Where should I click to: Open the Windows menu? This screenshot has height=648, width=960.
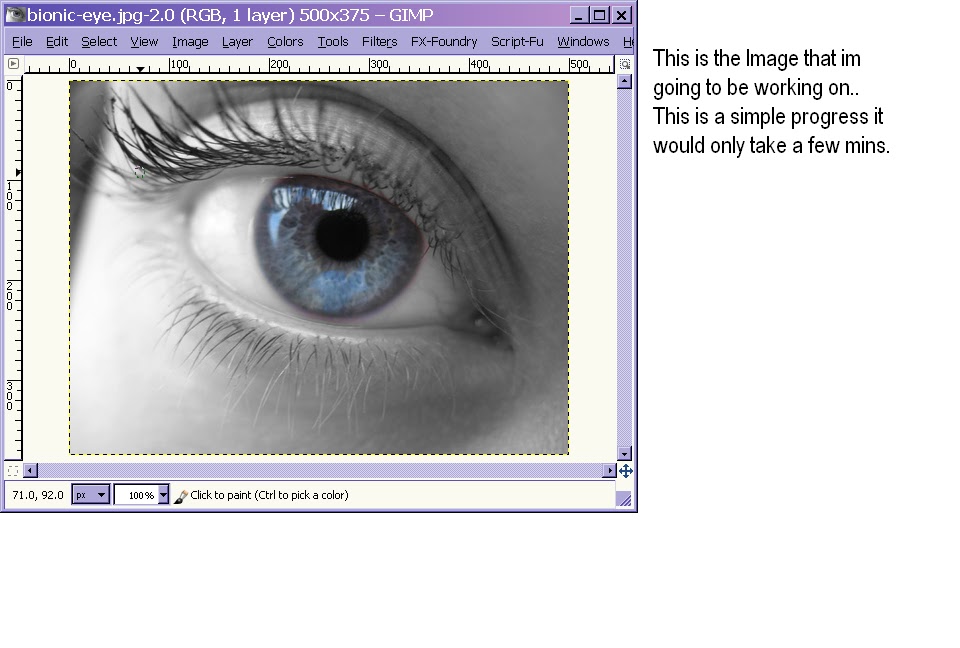coord(582,41)
